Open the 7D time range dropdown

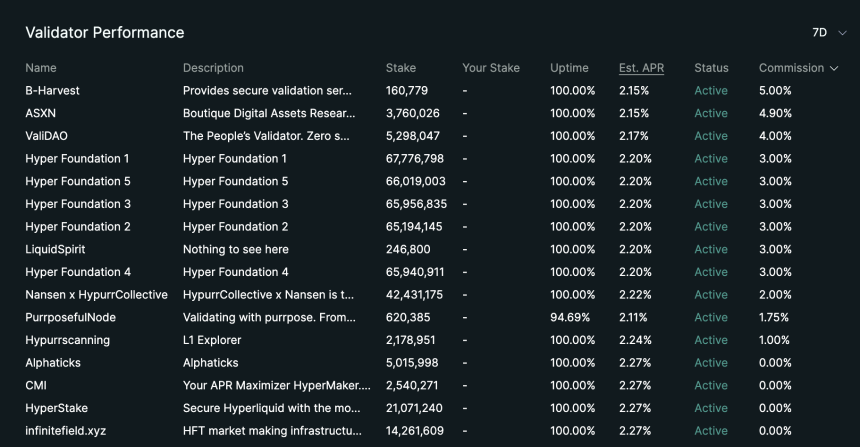[x=829, y=33]
